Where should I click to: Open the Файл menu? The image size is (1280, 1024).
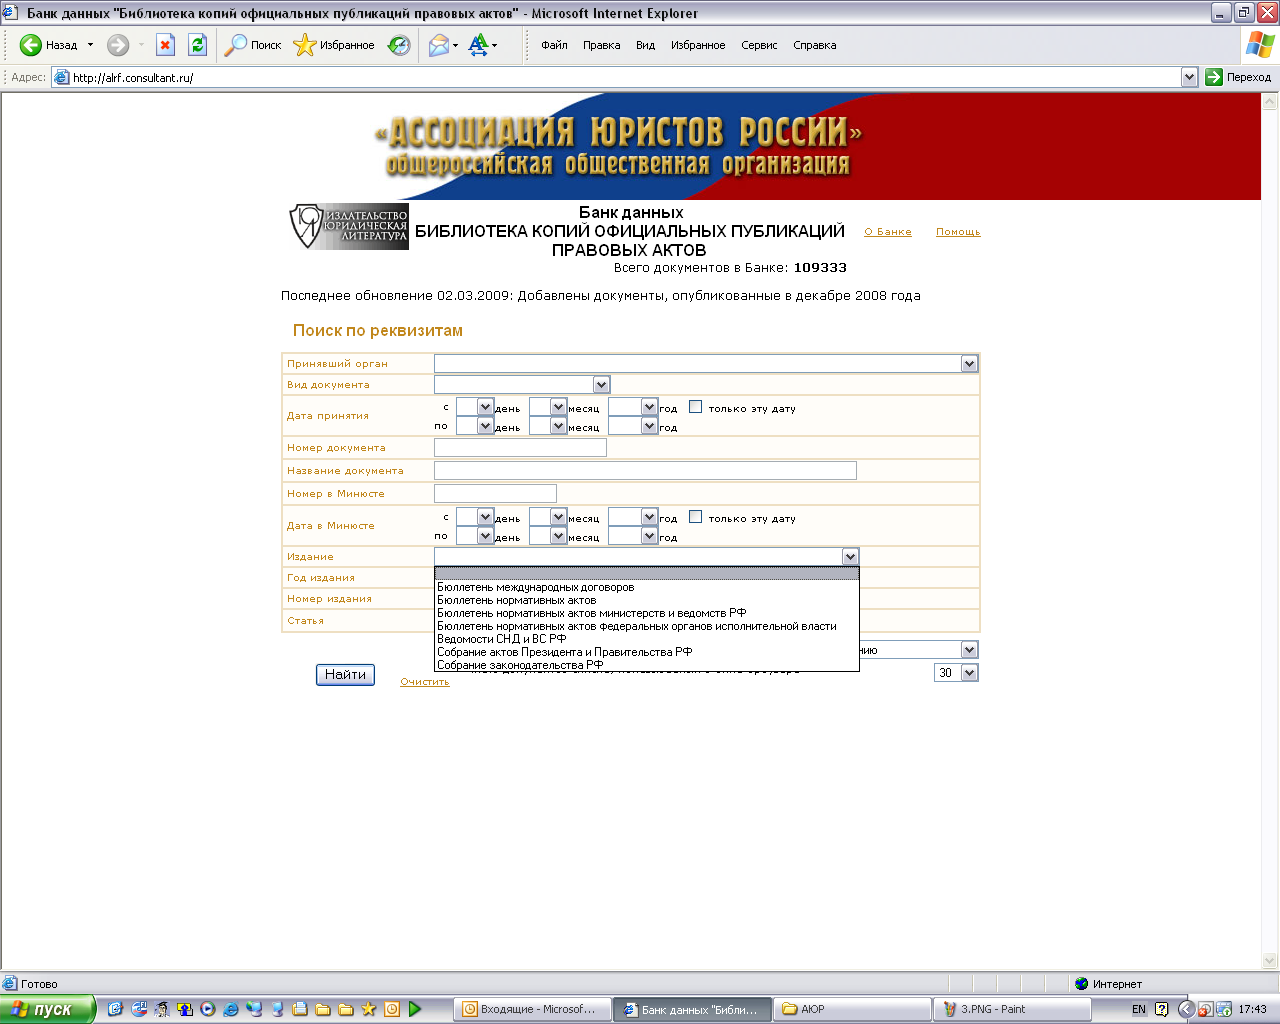[x=554, y=45]
